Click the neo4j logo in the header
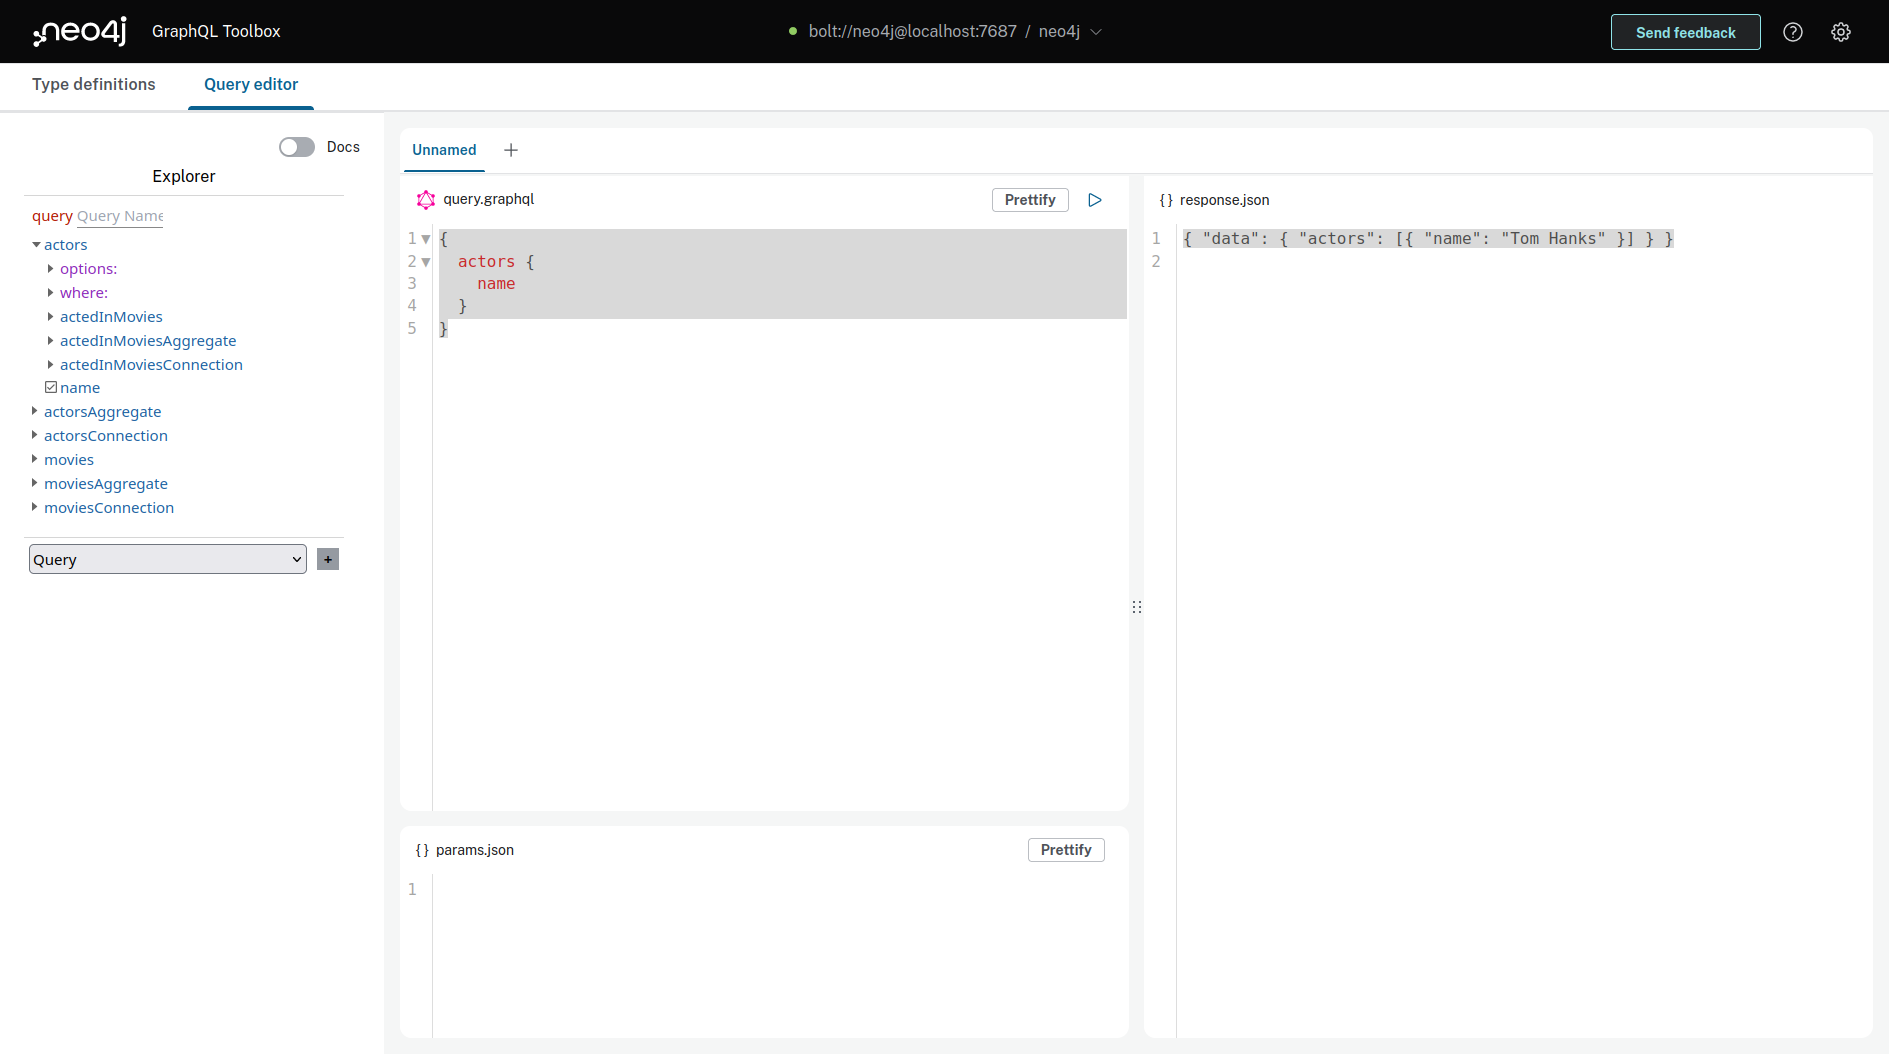The image size is (1889, 1054). coord(79,31)
